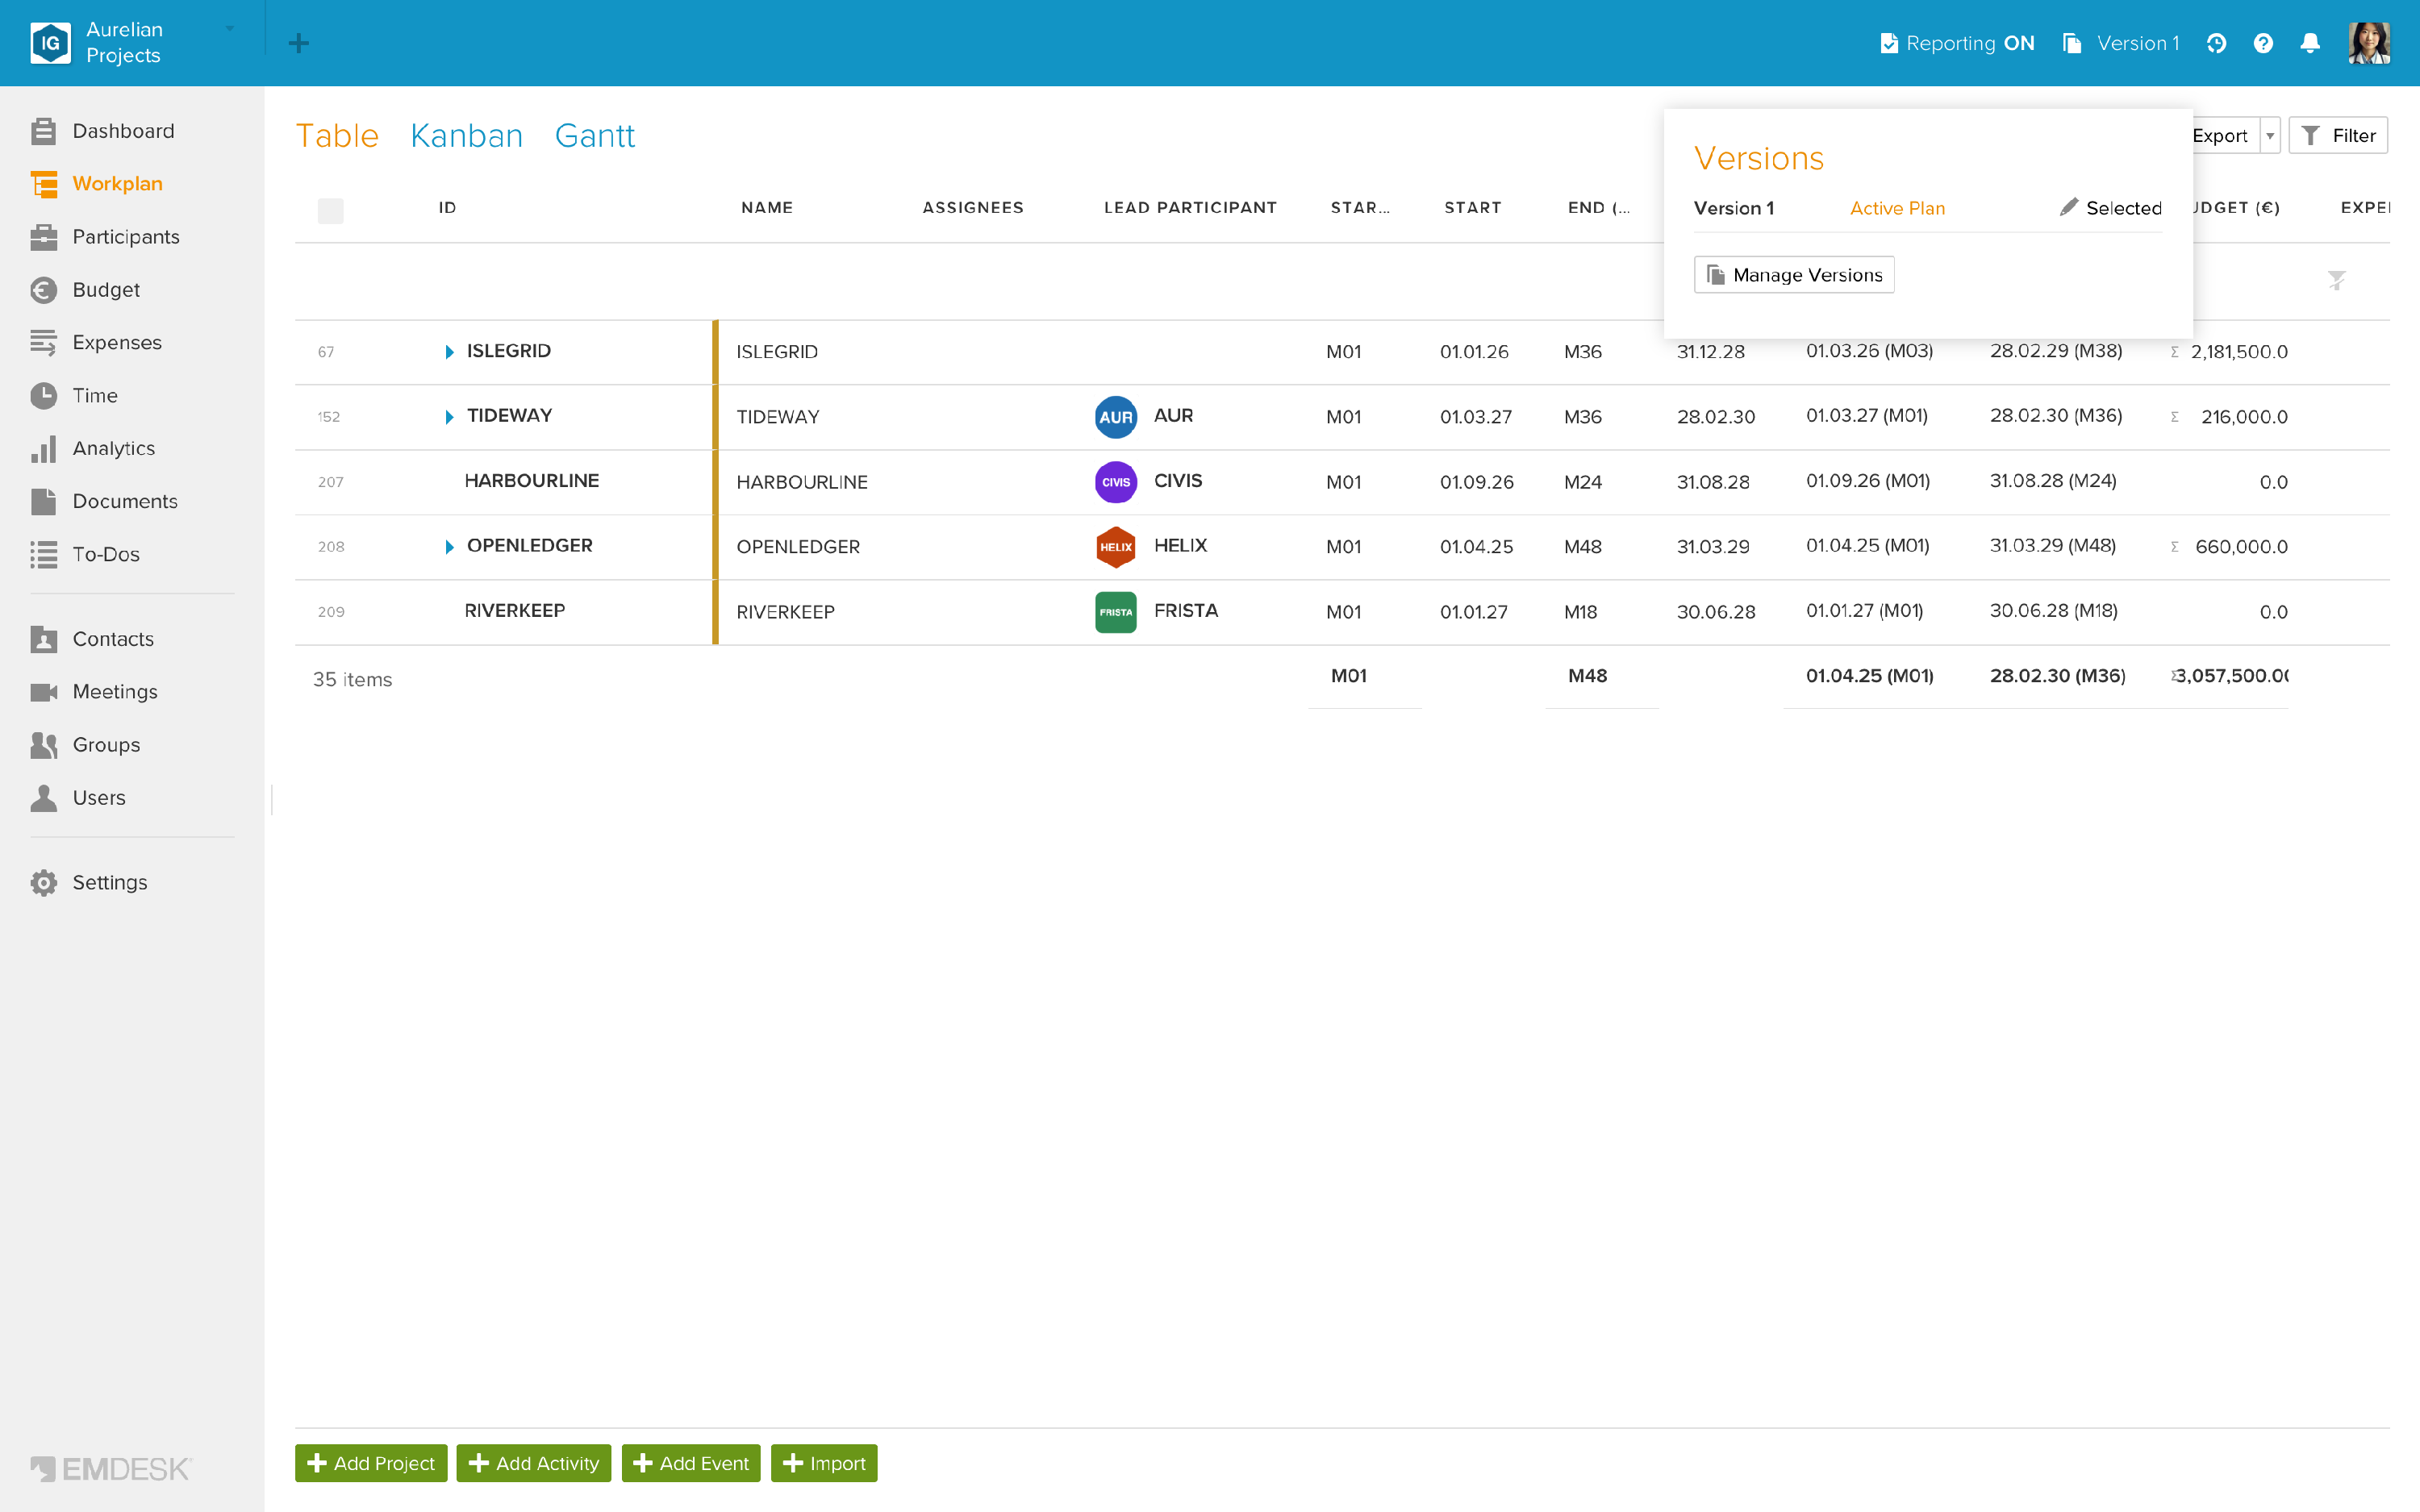Image resolution: width=2420 pixels, height=1512 pixels.
Task: Open the To-Dos list icon
Action: 43,555
